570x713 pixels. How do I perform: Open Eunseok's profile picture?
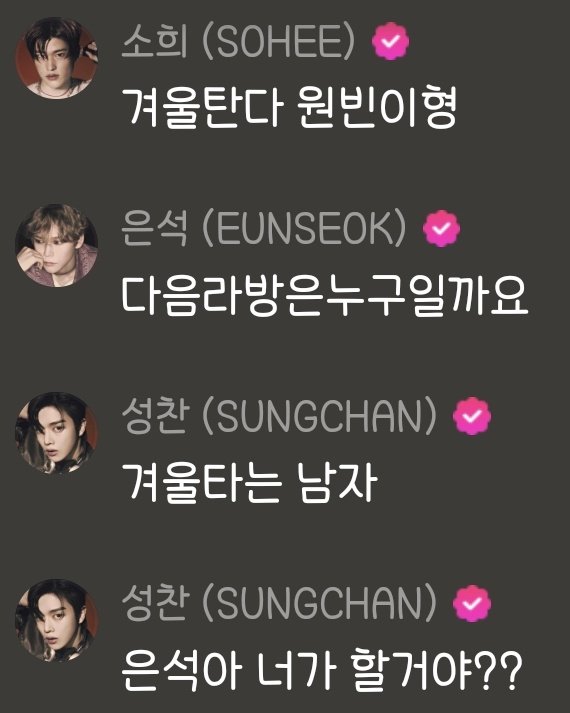[x=57, y=246]
